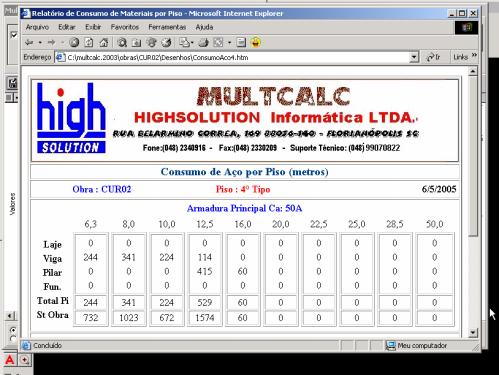This screenshot has height=375, width=499.
Task: Open the Favoritos menu
Action: click(x=125, y=27)
